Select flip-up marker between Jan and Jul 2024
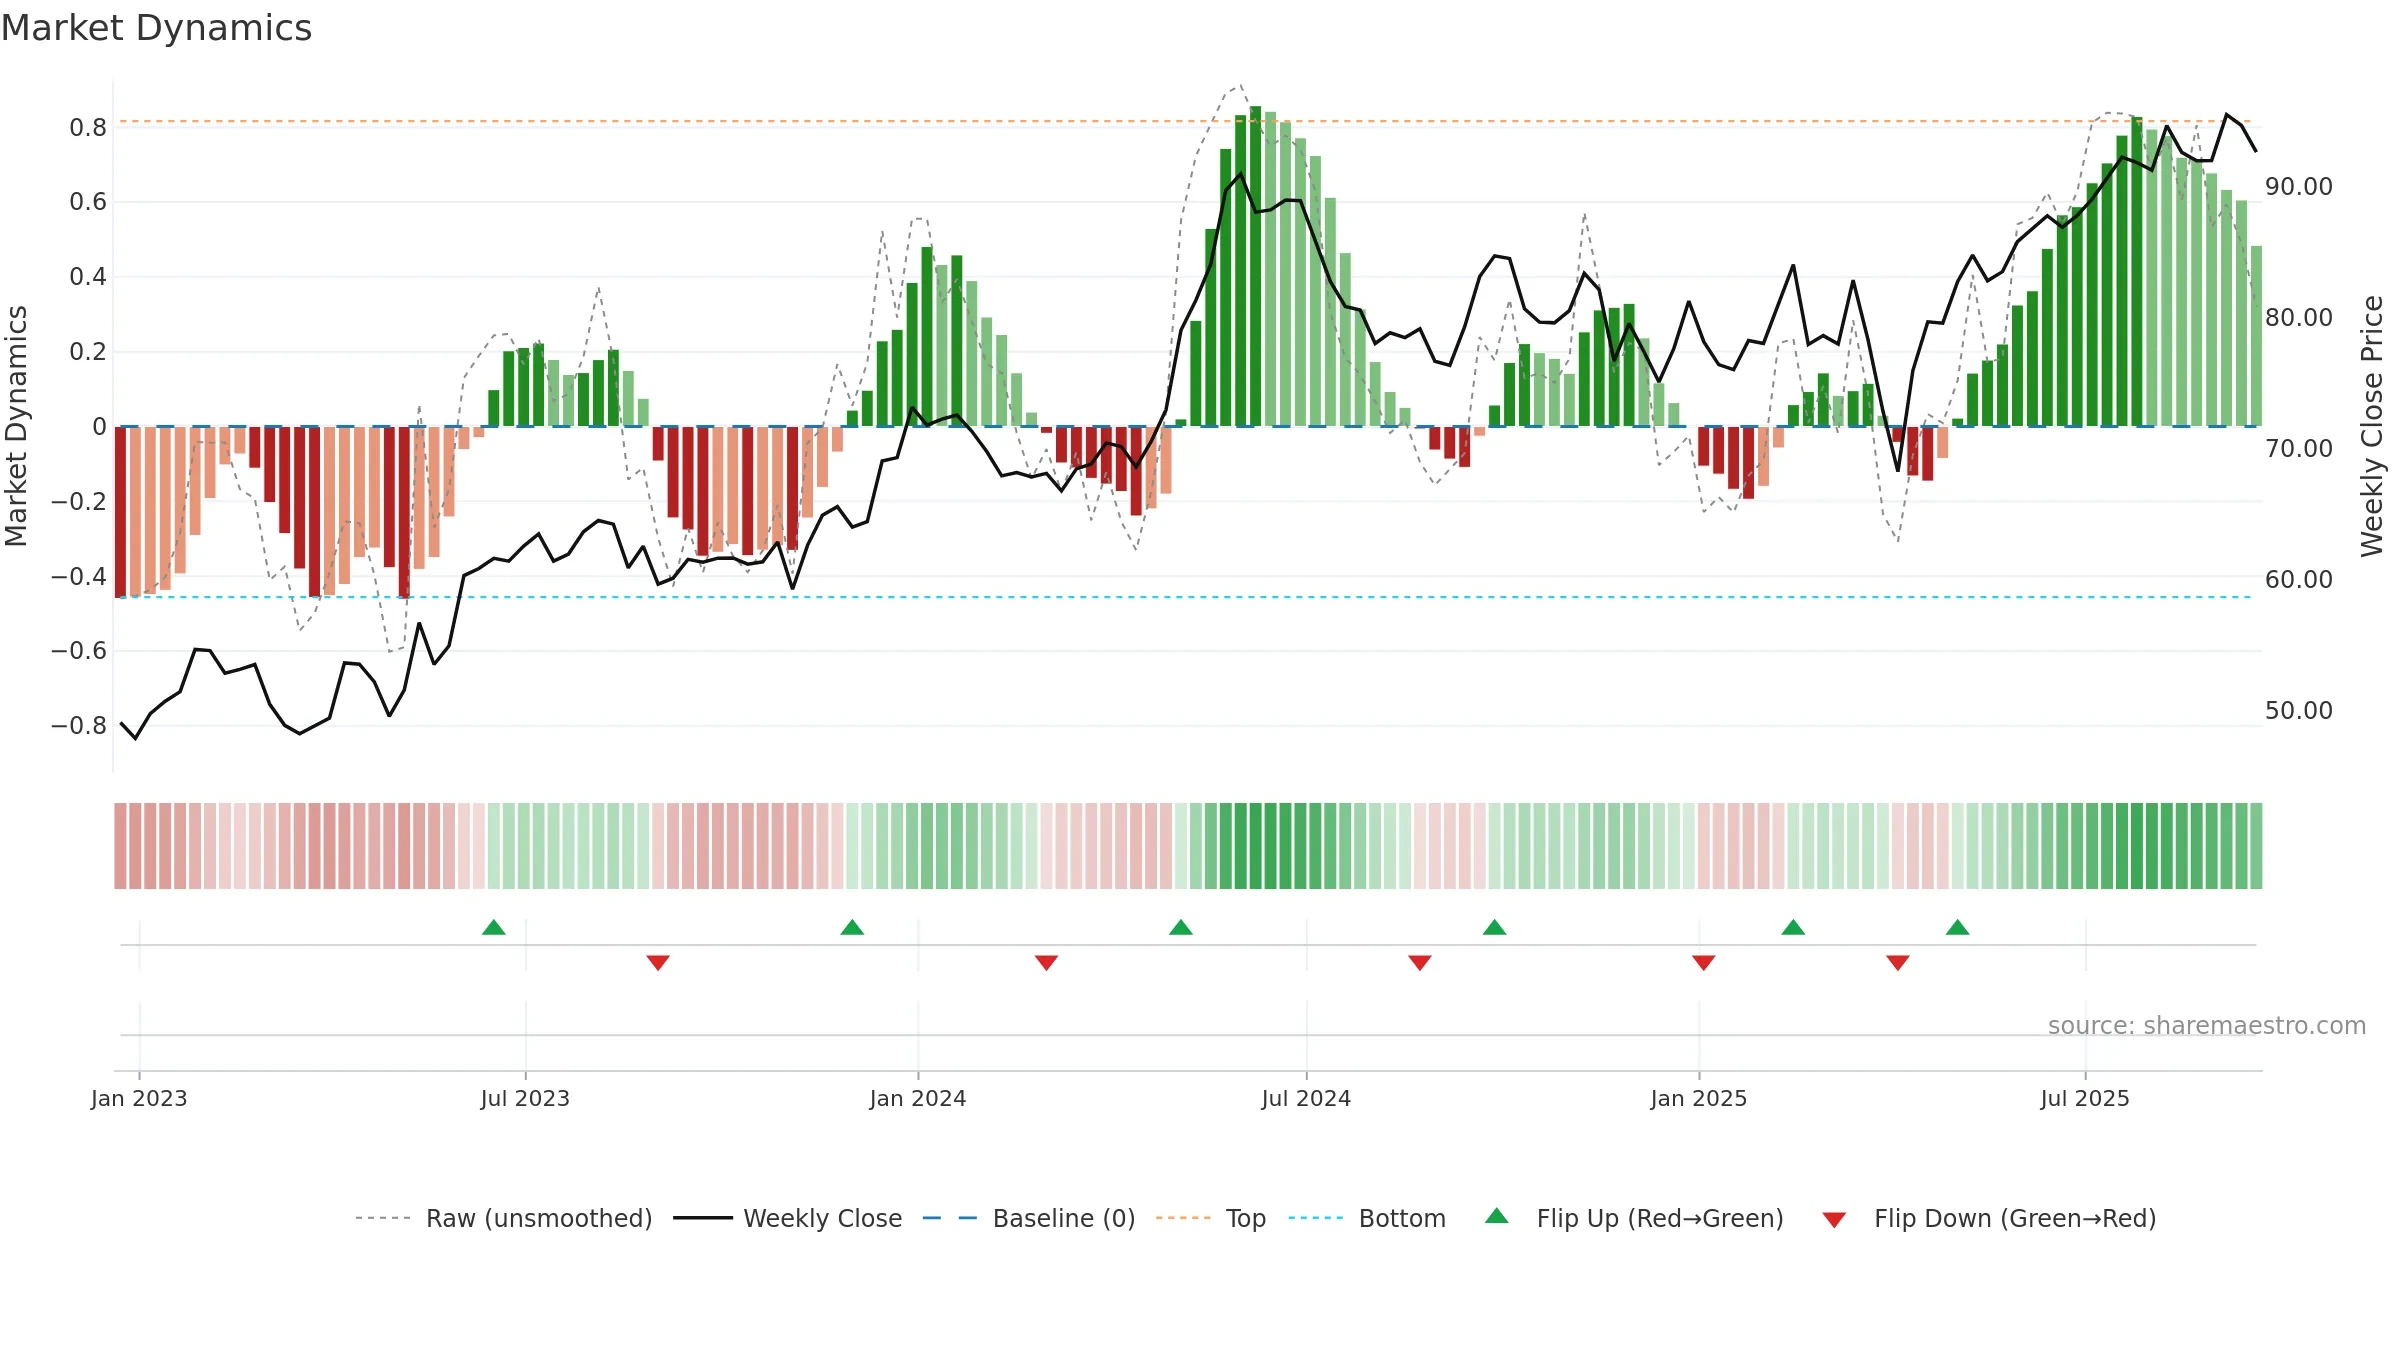The width and height of the screenshot is (2400, 1350). pyautogui.click(x=1181, y=927)
